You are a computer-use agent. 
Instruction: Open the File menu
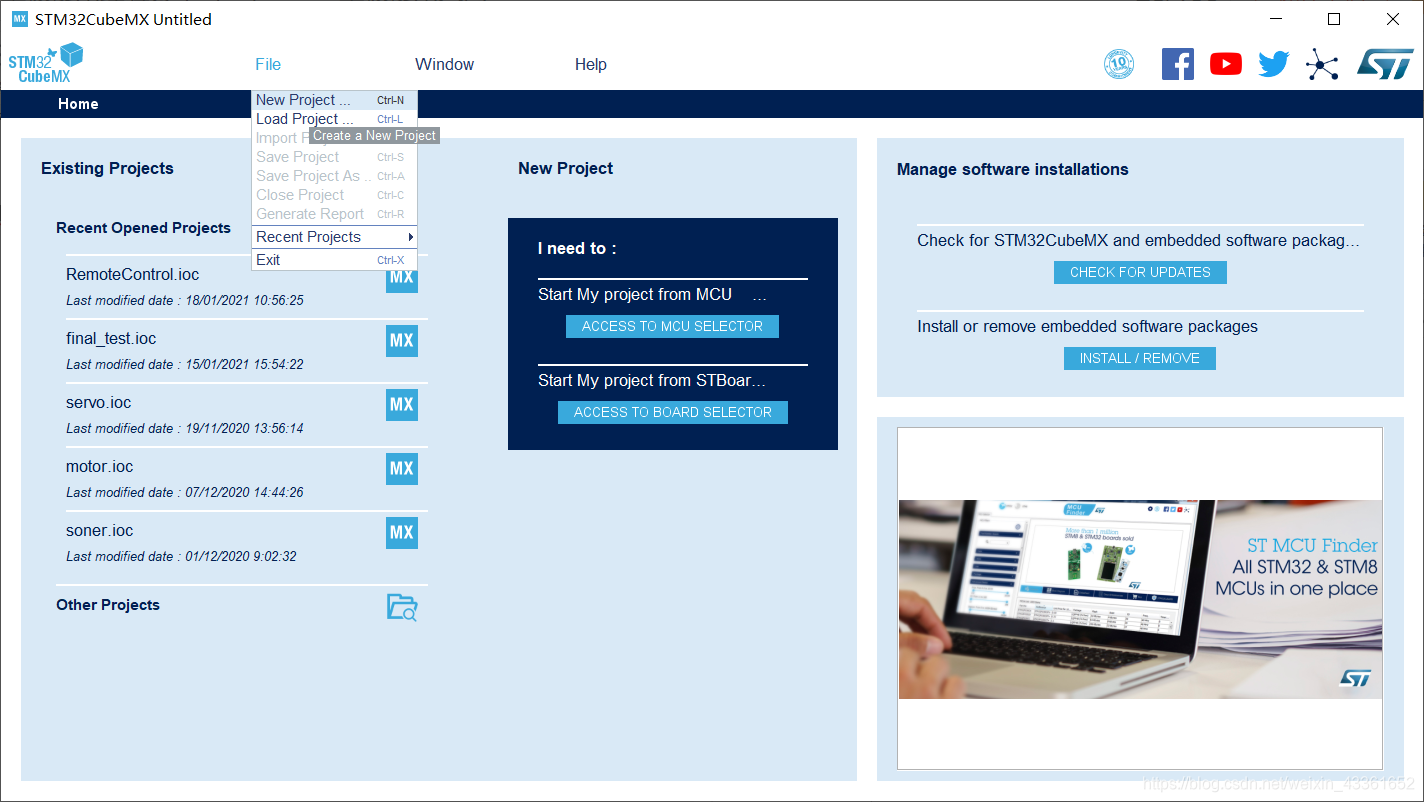click(x=268, y=64)
